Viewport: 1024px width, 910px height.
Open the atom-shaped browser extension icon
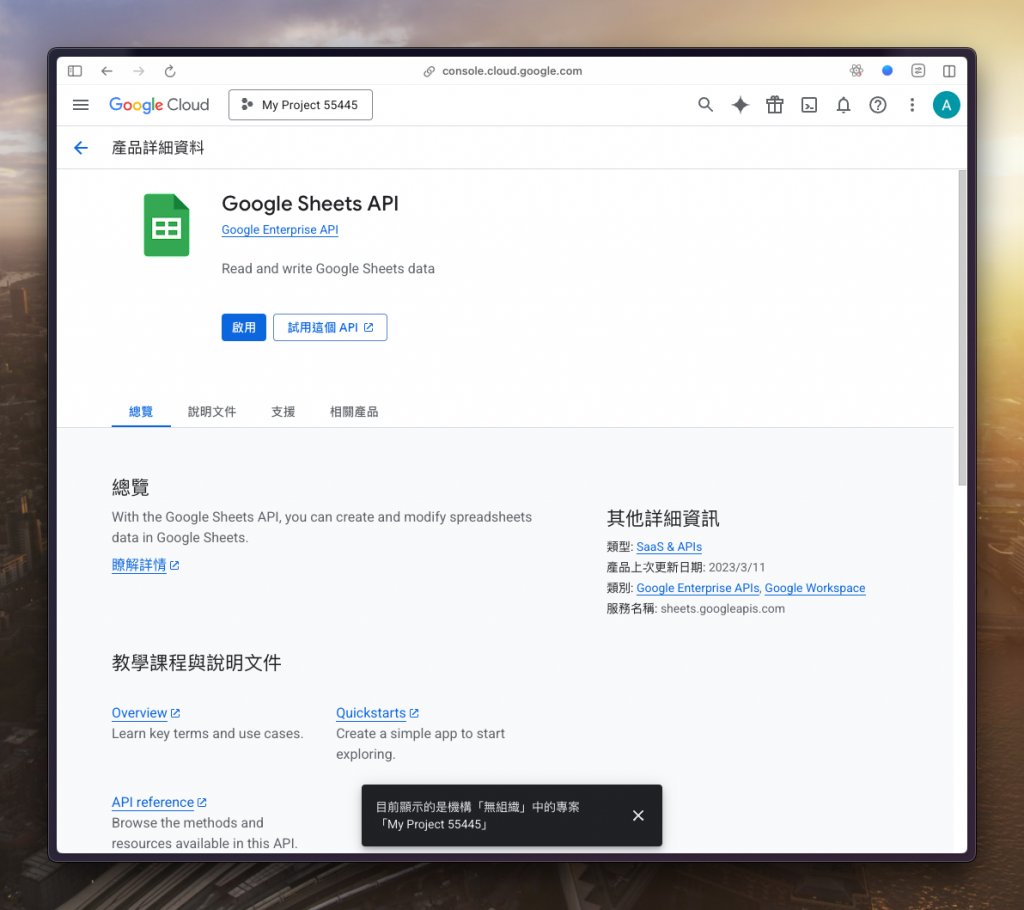coord(856,71)
